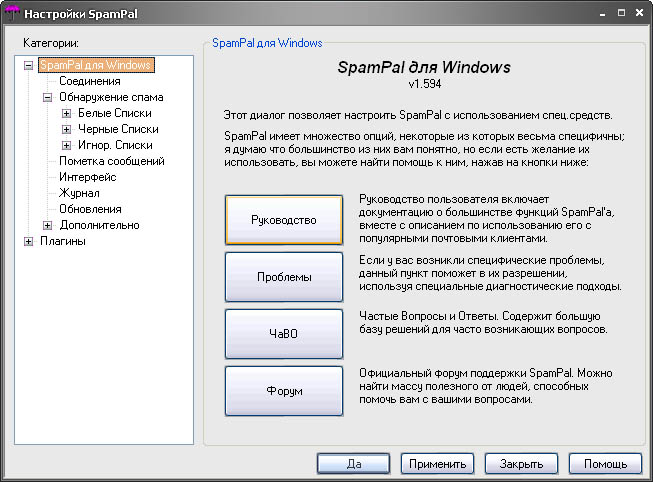Click the SpamPal umbrella title bar icon
653x482 pixels.
click(12, 12)
